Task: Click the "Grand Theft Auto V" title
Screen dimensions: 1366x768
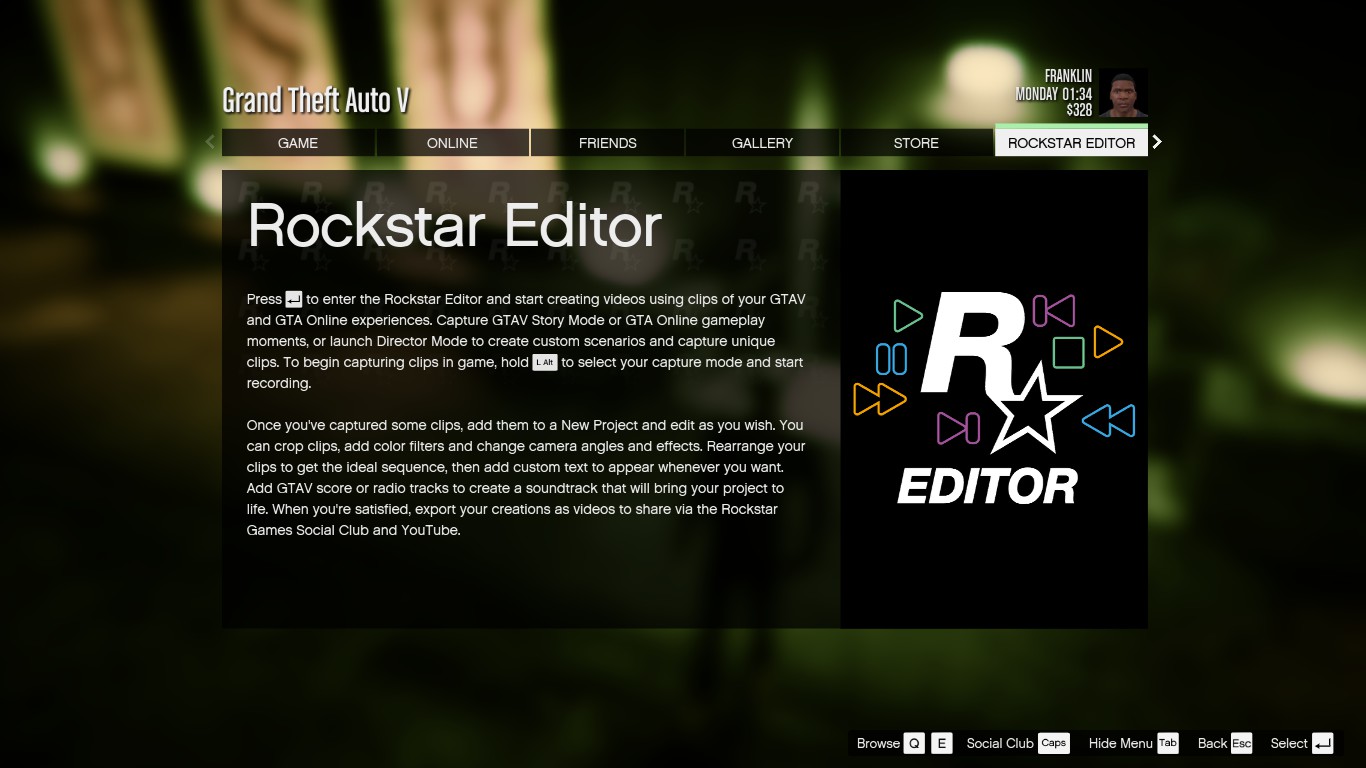Action: point(315,100)
